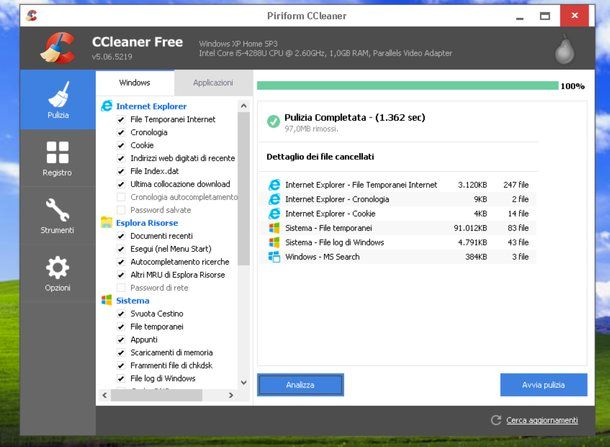Click the vertical scrollbar thumb

(244, 189)
